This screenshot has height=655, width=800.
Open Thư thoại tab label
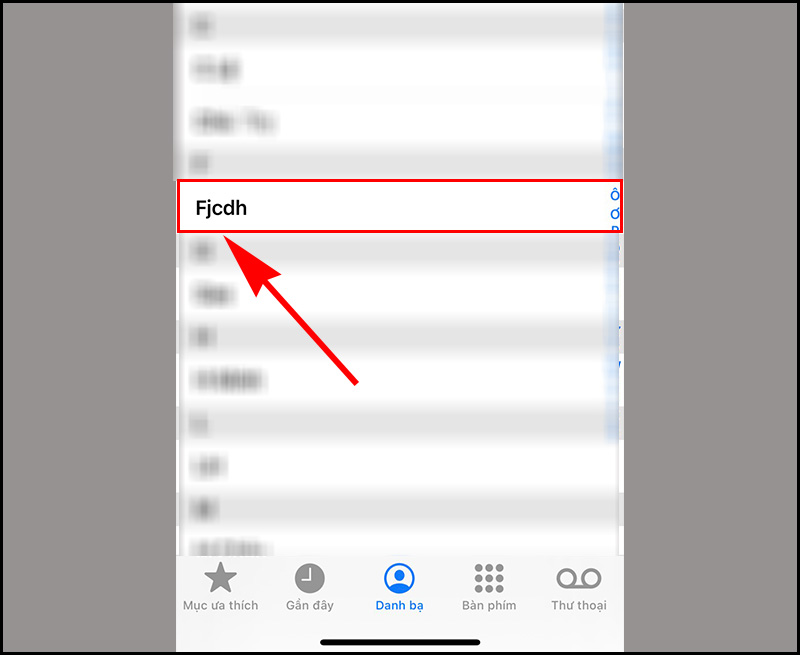pos(579,606)
